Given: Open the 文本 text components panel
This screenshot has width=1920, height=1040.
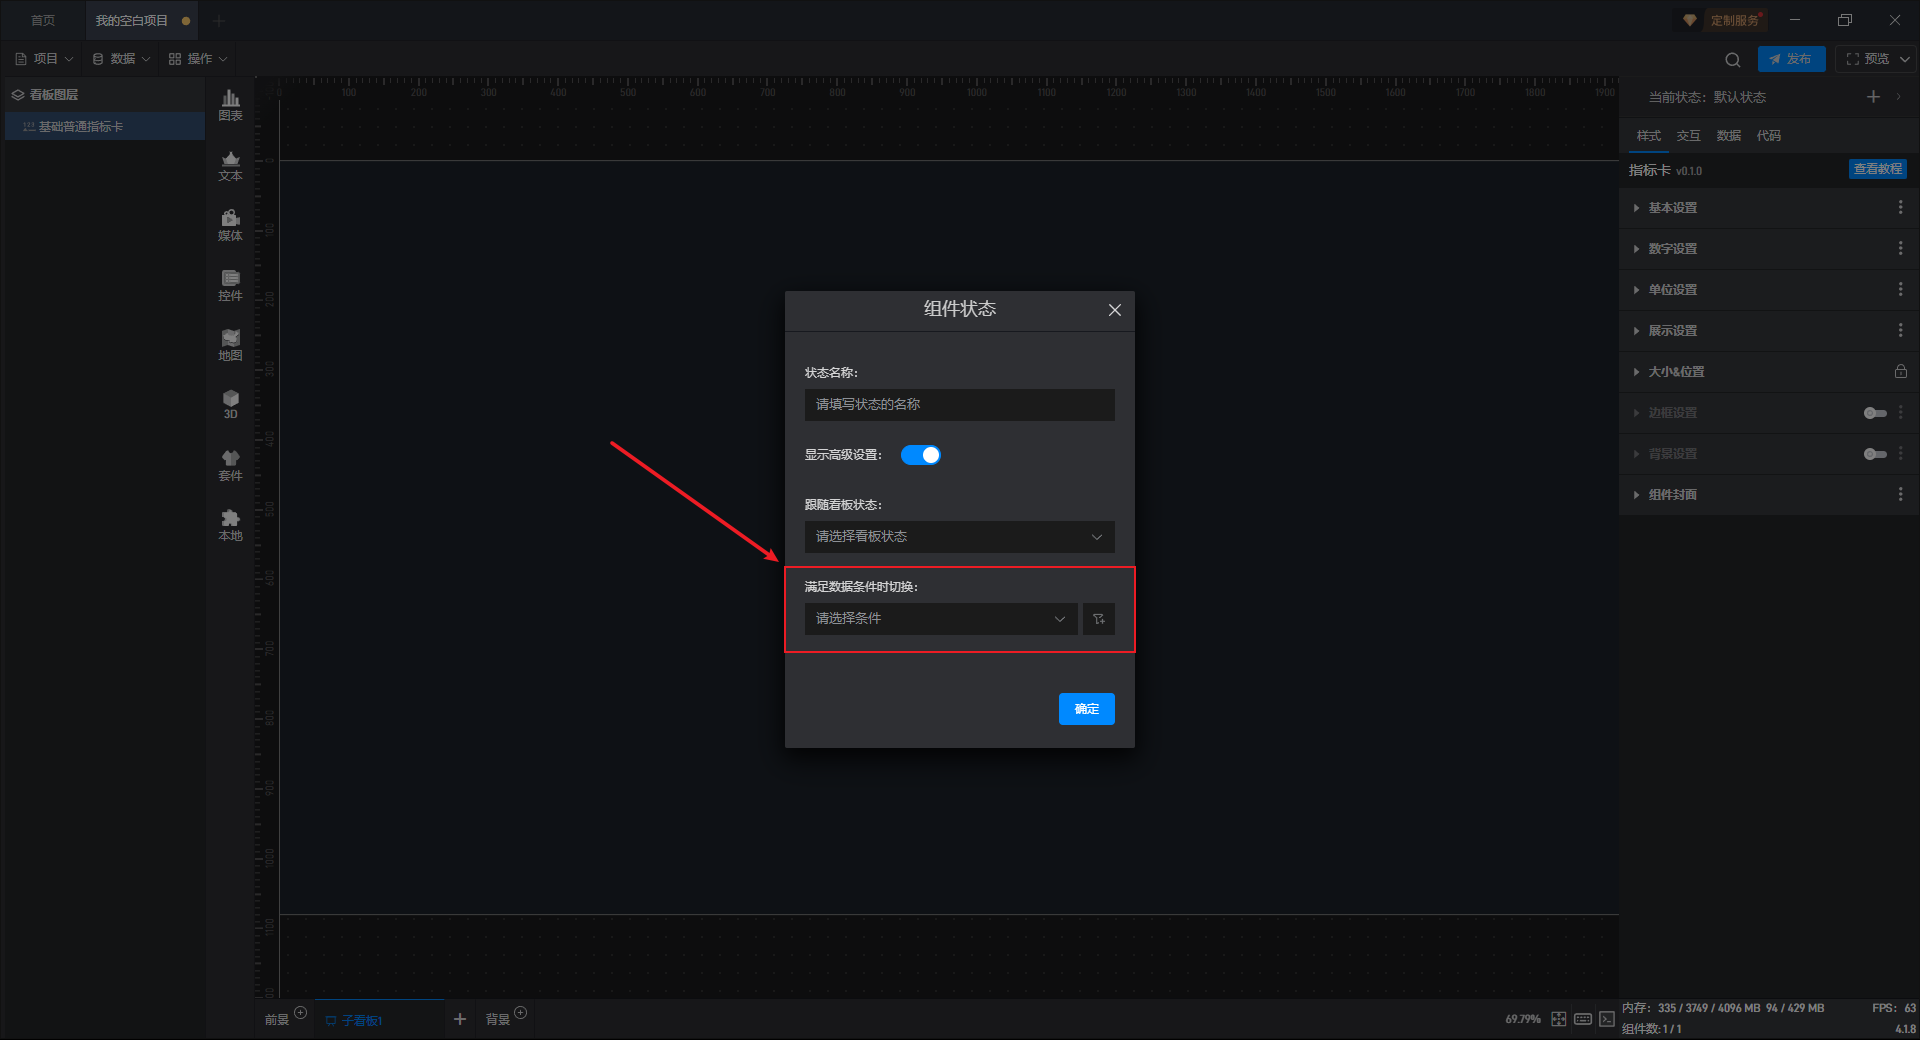Looking at the screenshot, I should pyautogui.click(x=230, y=165).
